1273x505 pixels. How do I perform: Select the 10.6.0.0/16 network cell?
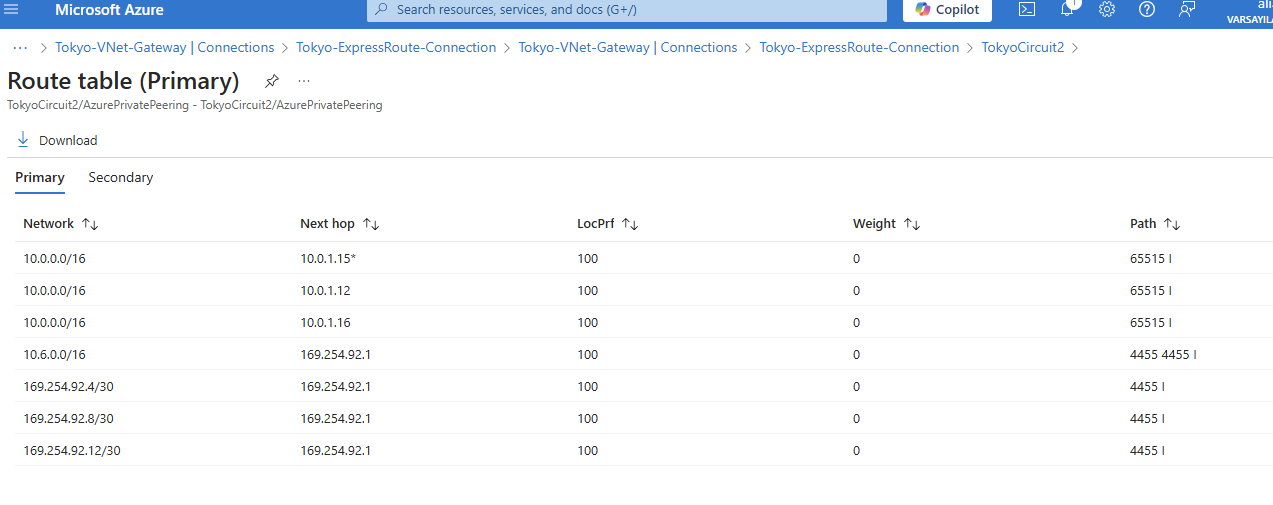54,355
